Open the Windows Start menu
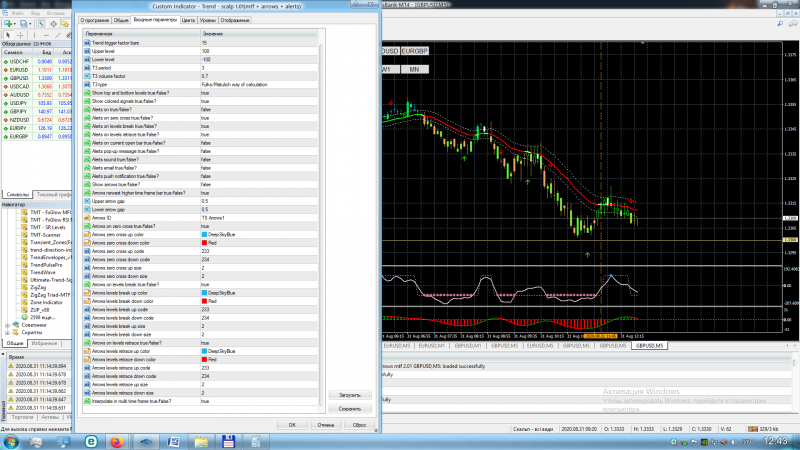Viewport: 800px width, 450px height. (x=12, y=441)
